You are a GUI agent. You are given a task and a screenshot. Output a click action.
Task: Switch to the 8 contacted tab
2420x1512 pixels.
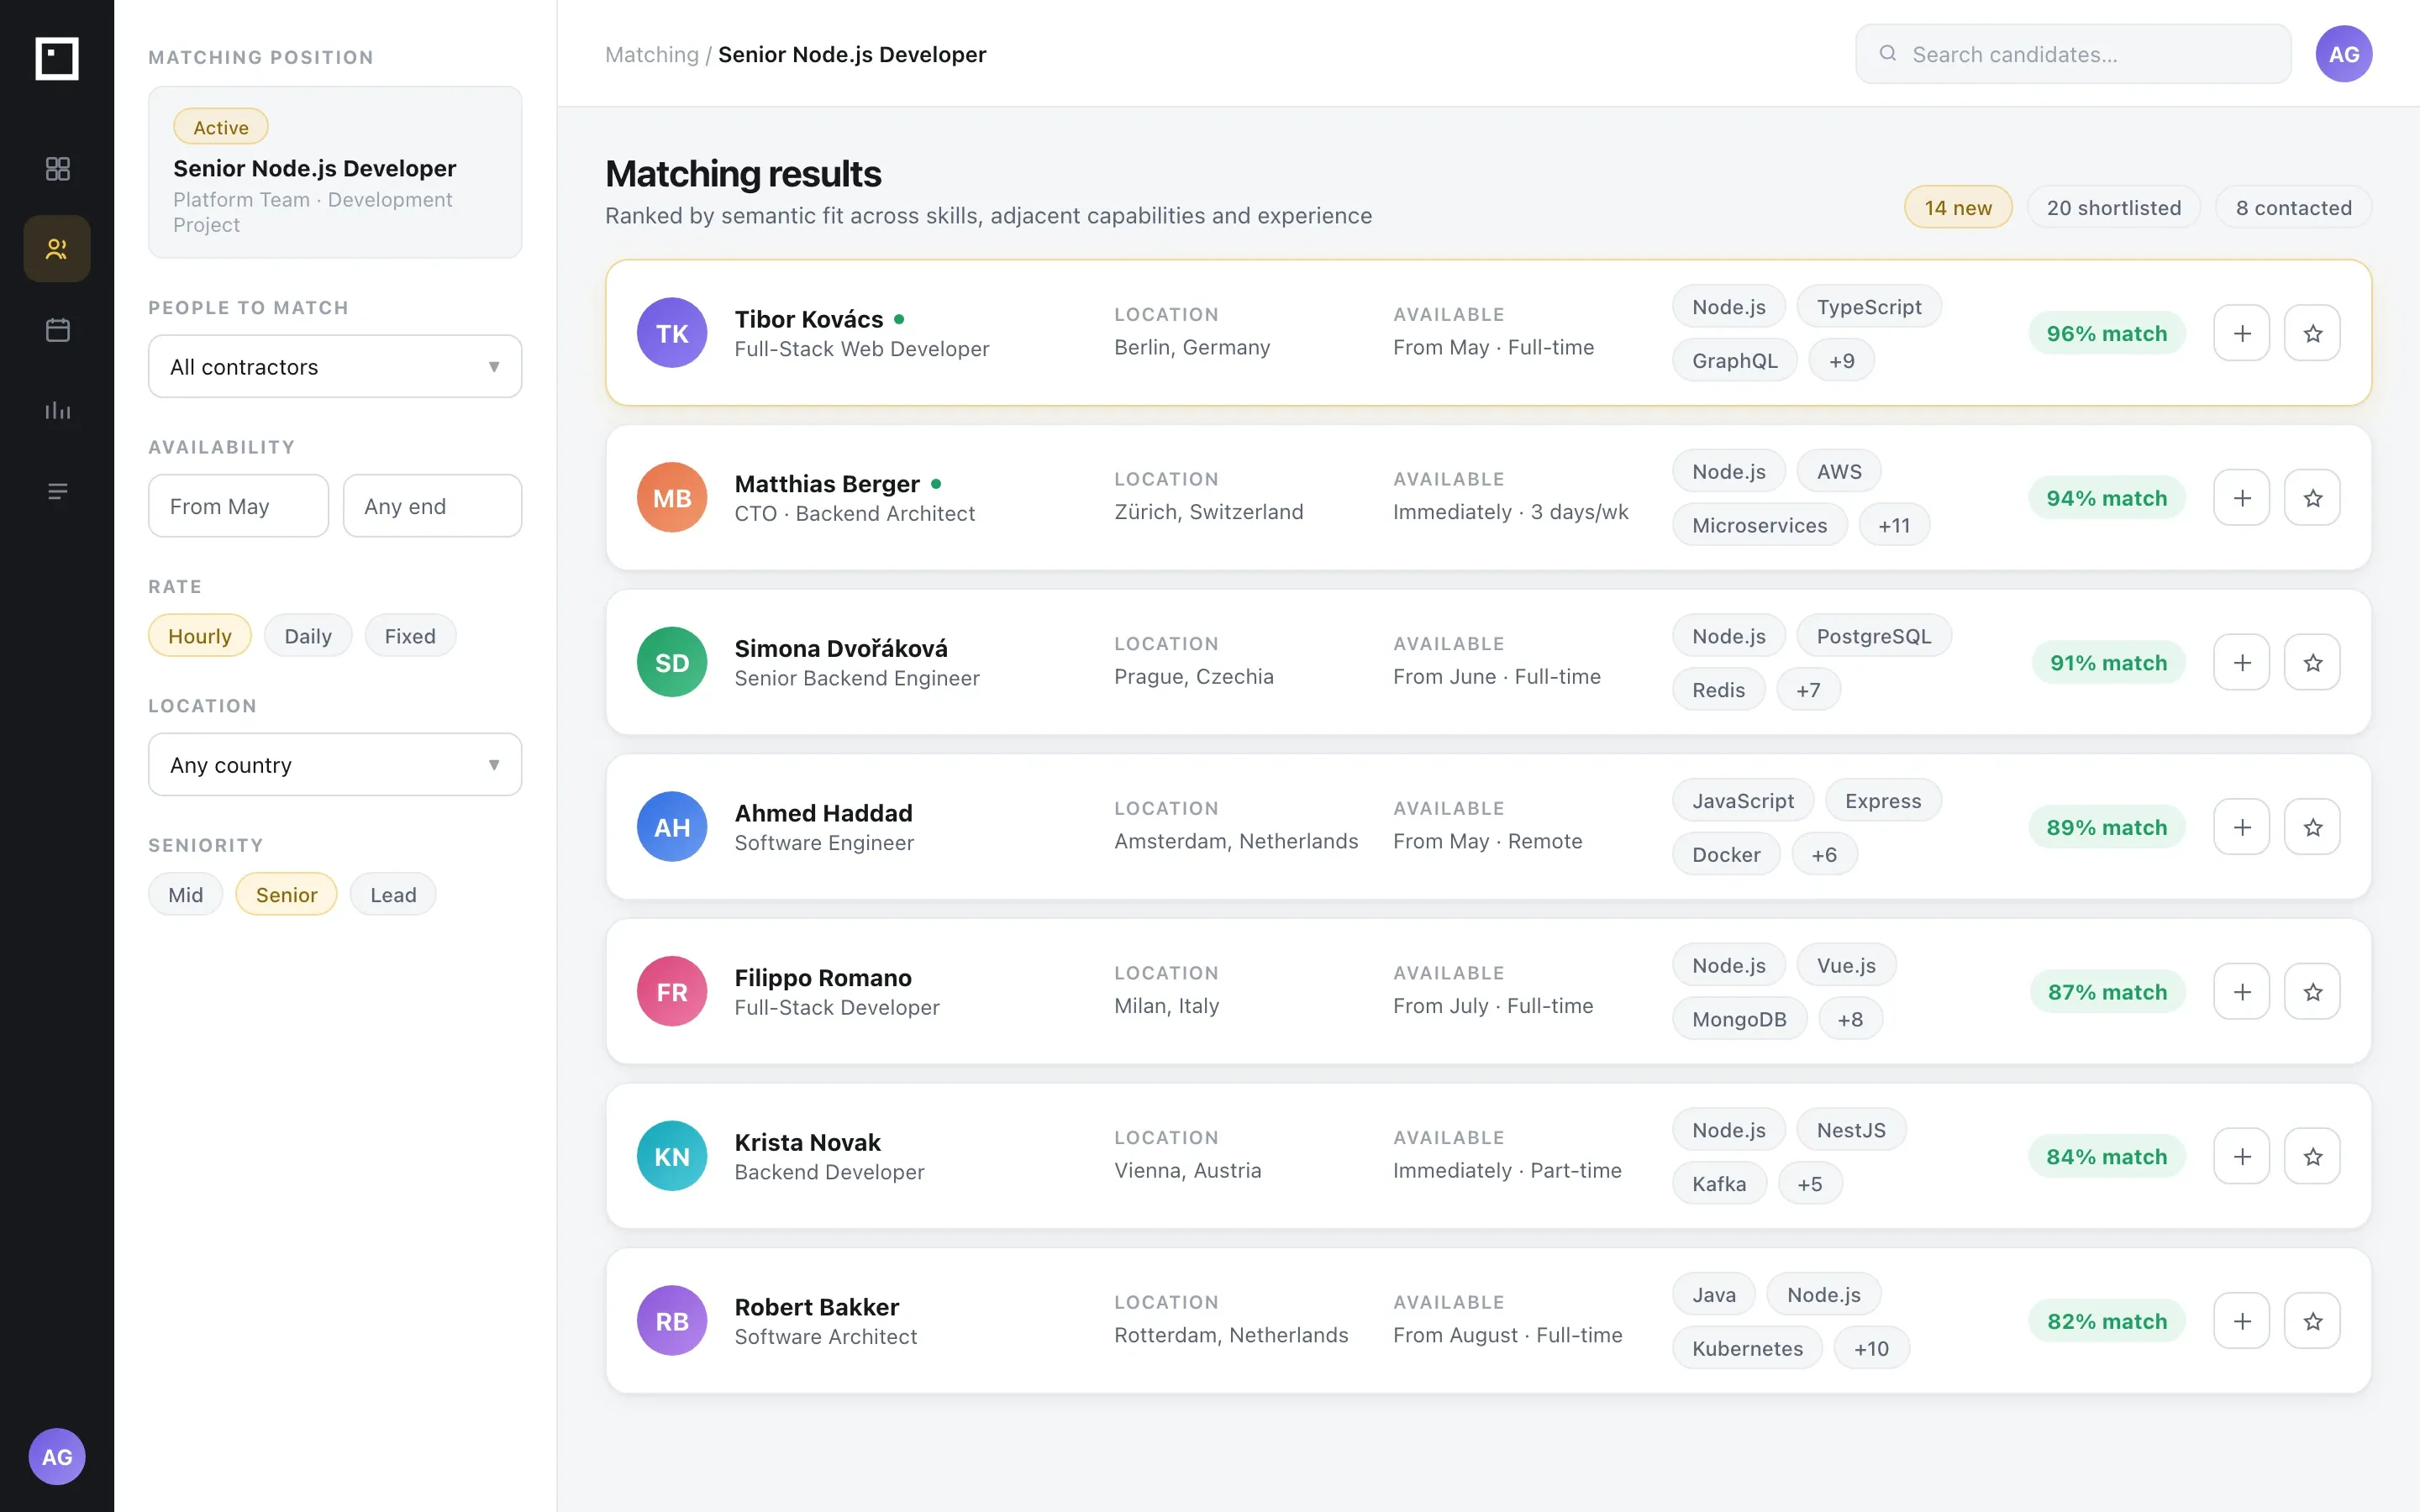tap(2293, 207)
